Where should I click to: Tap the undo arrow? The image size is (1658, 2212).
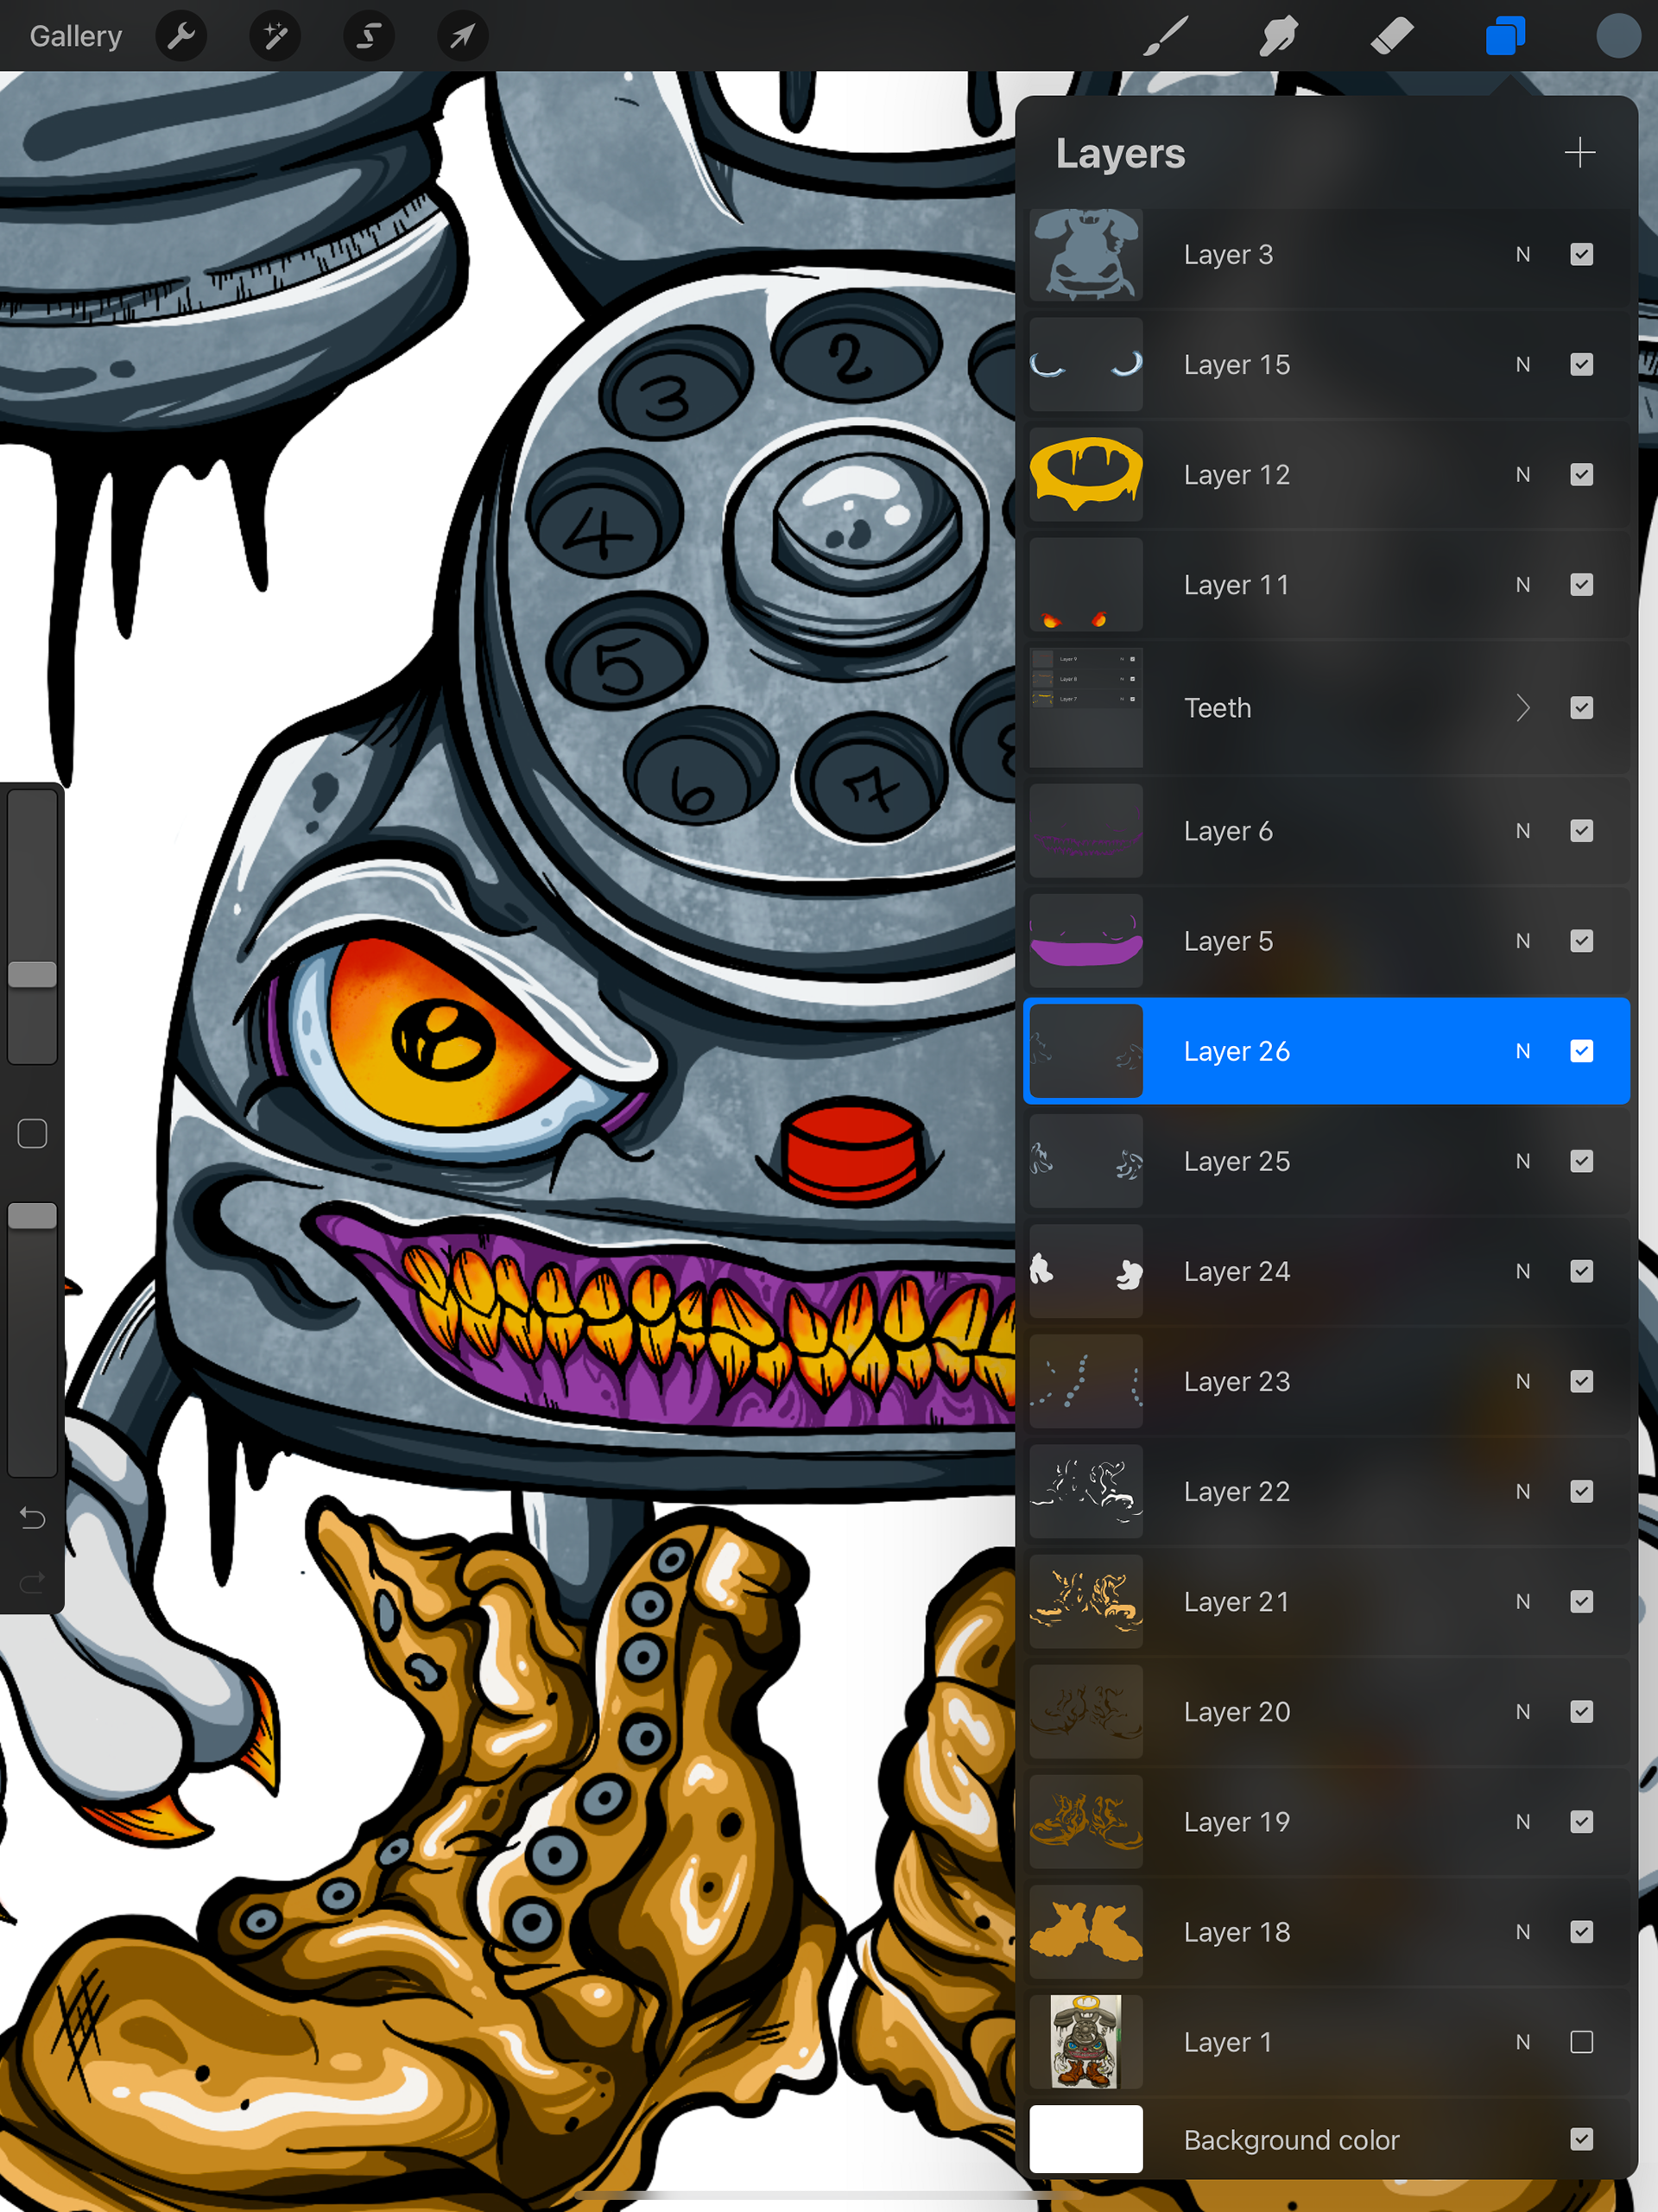[32, 1519]
